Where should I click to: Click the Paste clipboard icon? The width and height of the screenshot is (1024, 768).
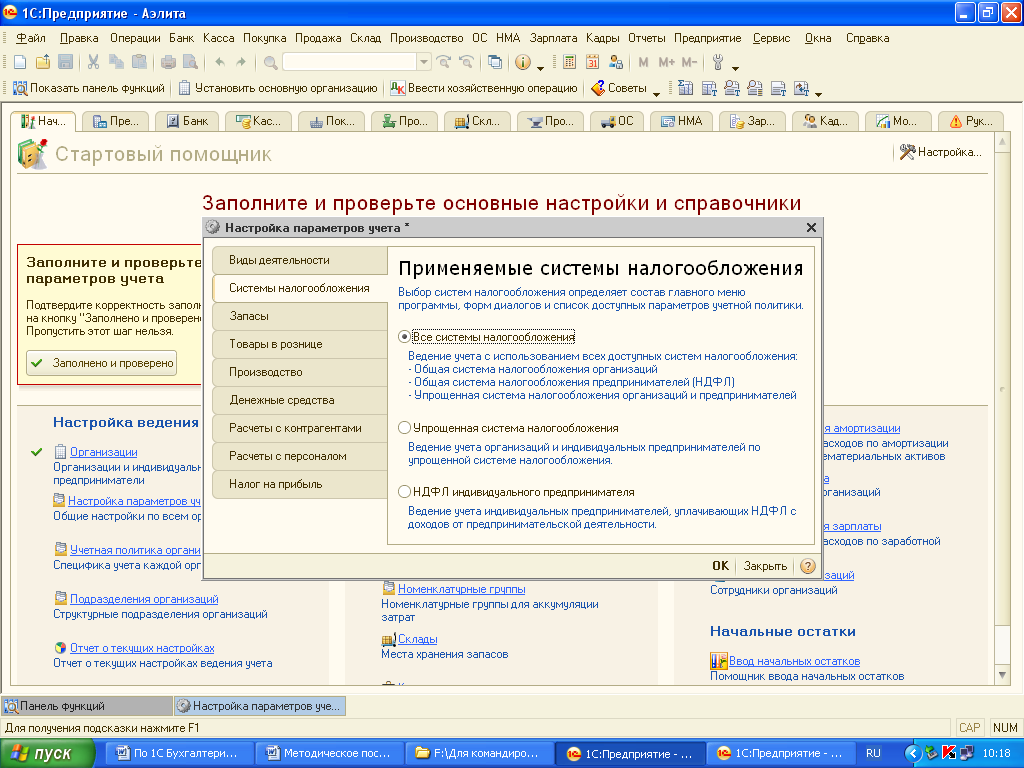point(139,62)
